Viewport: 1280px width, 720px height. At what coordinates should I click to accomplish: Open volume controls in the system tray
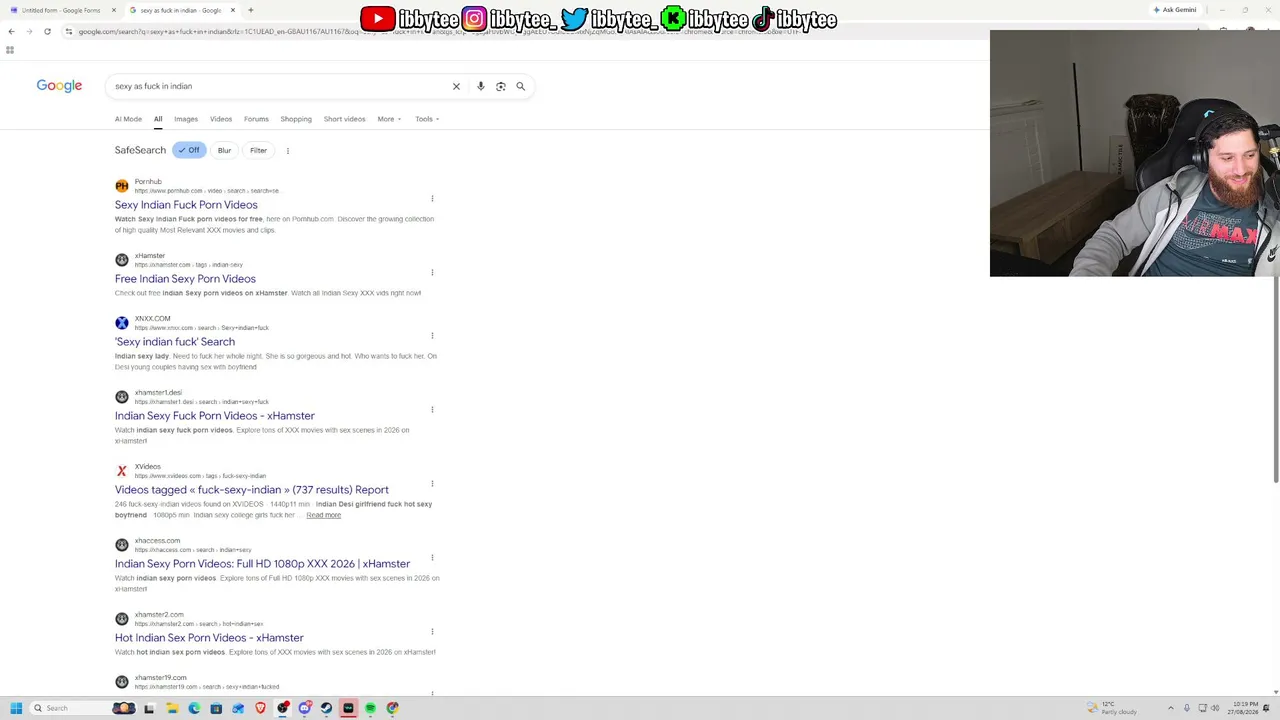click(1215, 708)
